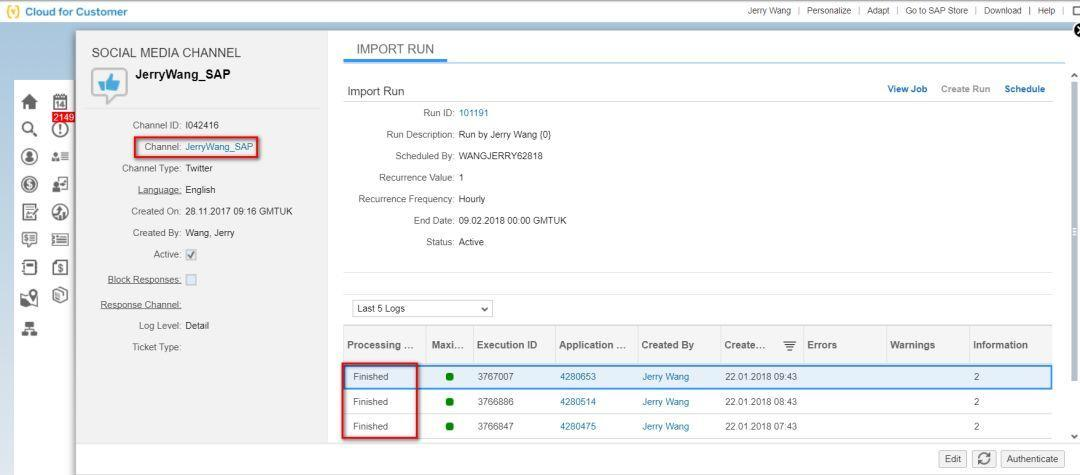Viewport: 1080px width, 475px height.
Task: Open the person-in-circle icon in sidebar
Action: point(29,157)
